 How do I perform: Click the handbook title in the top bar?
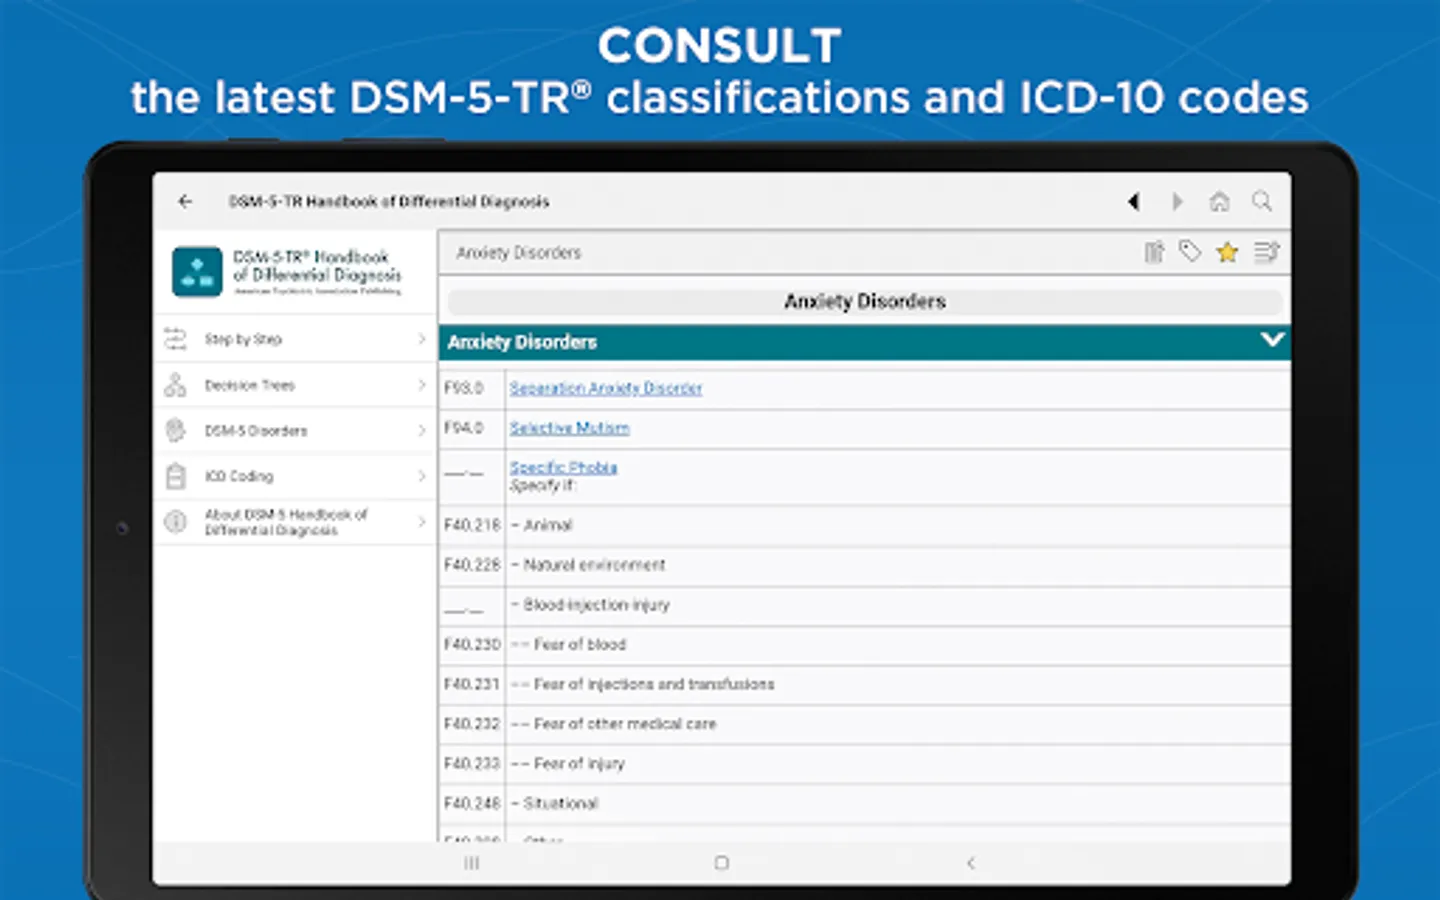(x=389, y=201)
